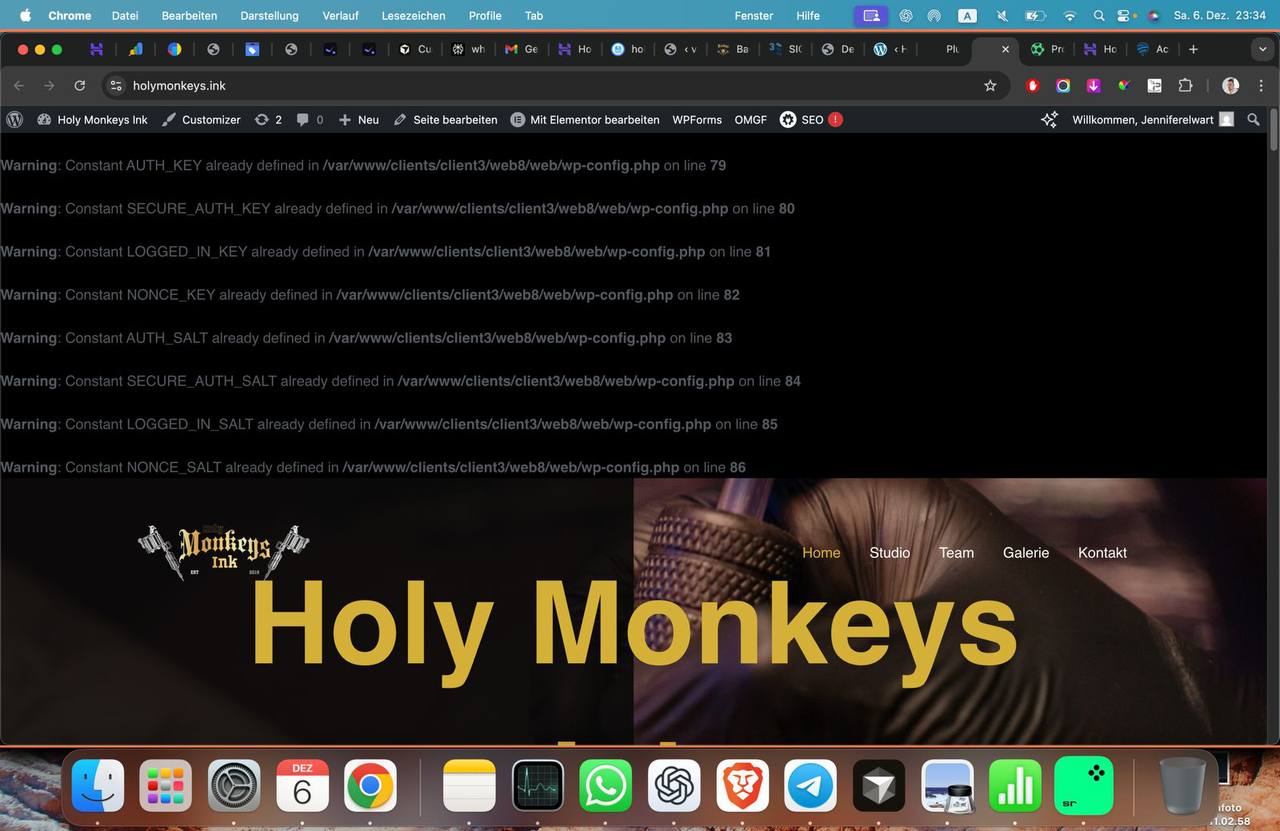Open the Neu new-content dropdown
The height and width of the screenshot is (831, 1280).
pyautogui.click(x=359, y=119)
